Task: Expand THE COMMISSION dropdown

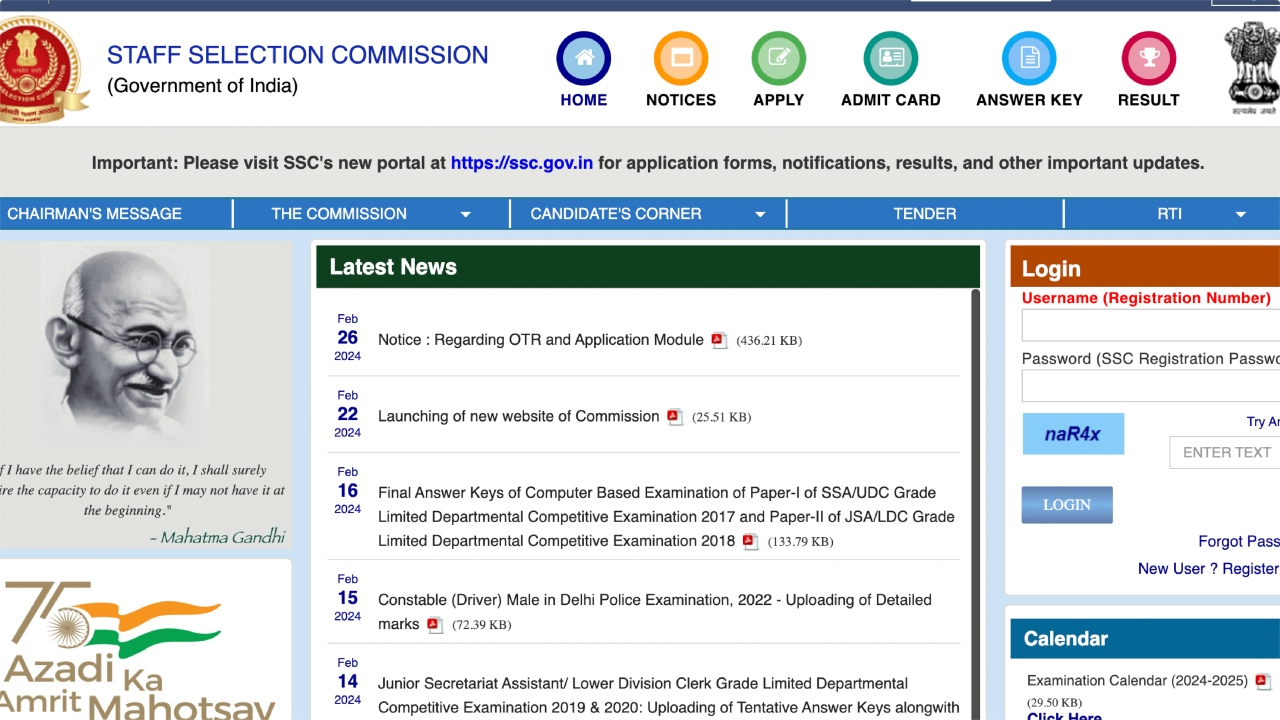Action: tap(466, 213)
